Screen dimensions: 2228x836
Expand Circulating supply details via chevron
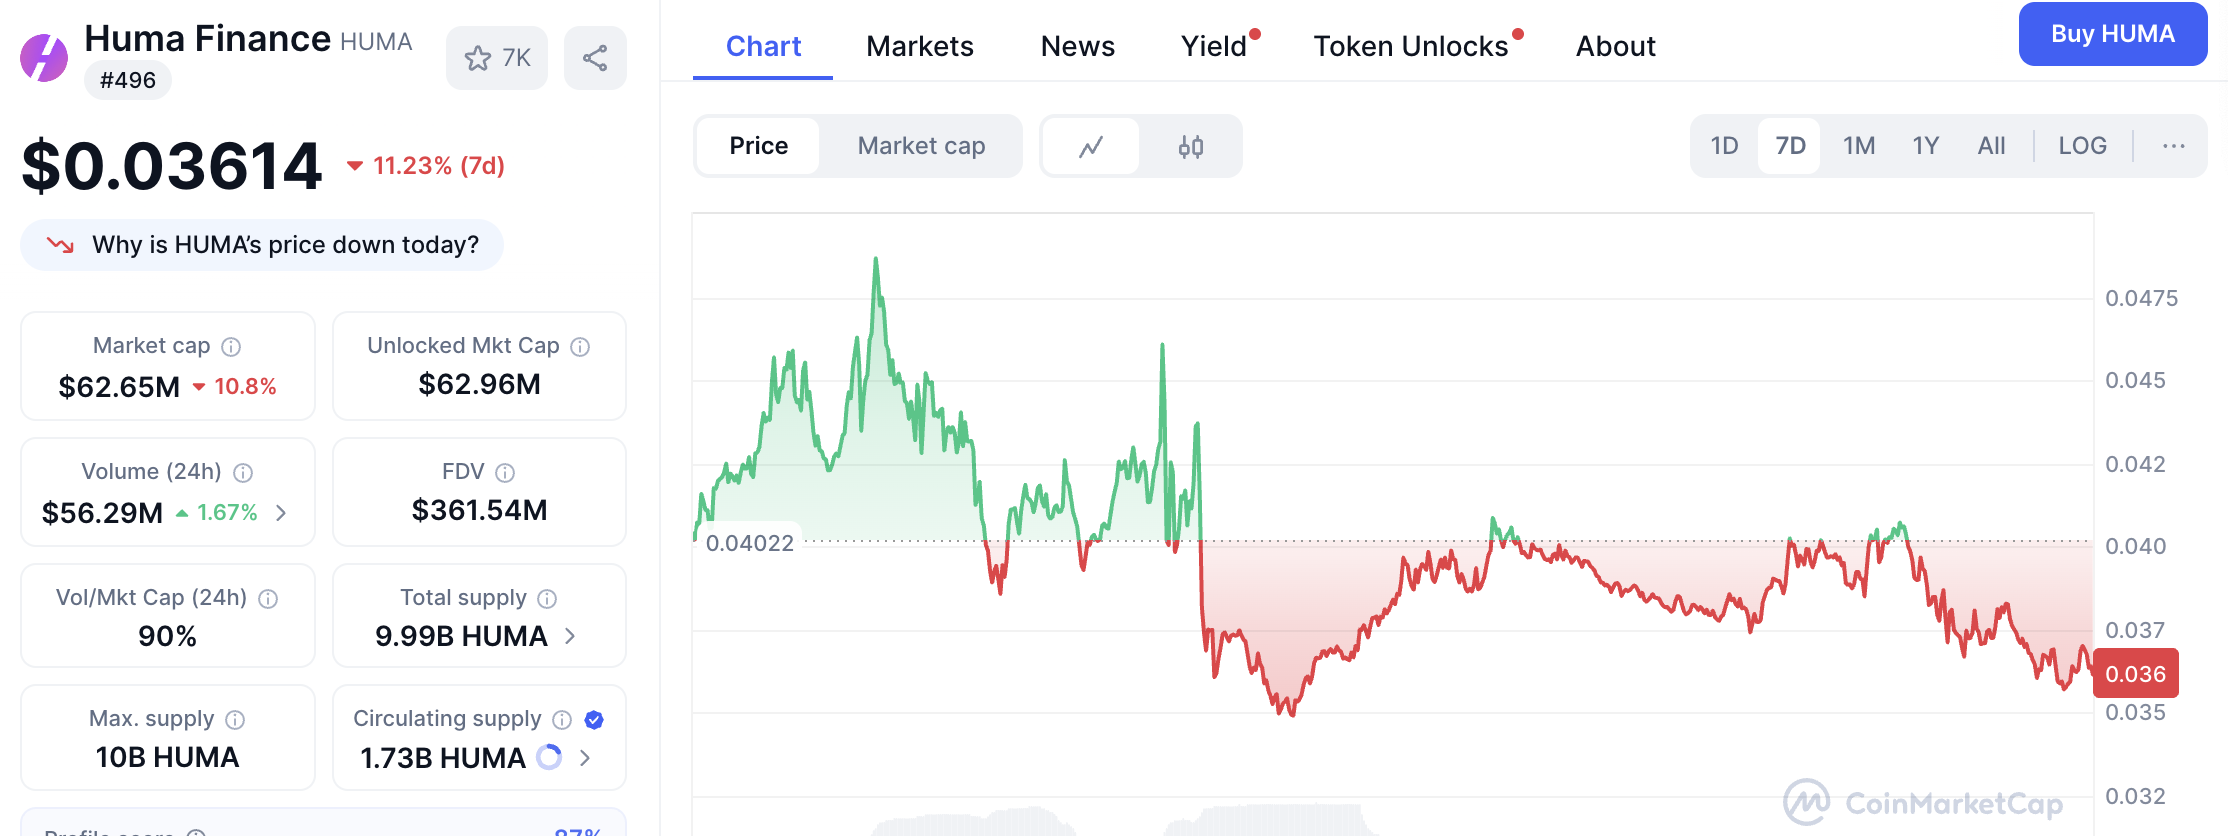pyautogui.click(x=583, y=758)
